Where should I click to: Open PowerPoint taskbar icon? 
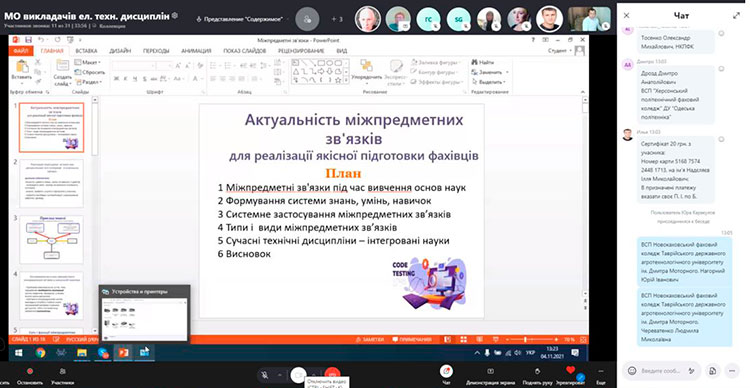pos(123,353)
